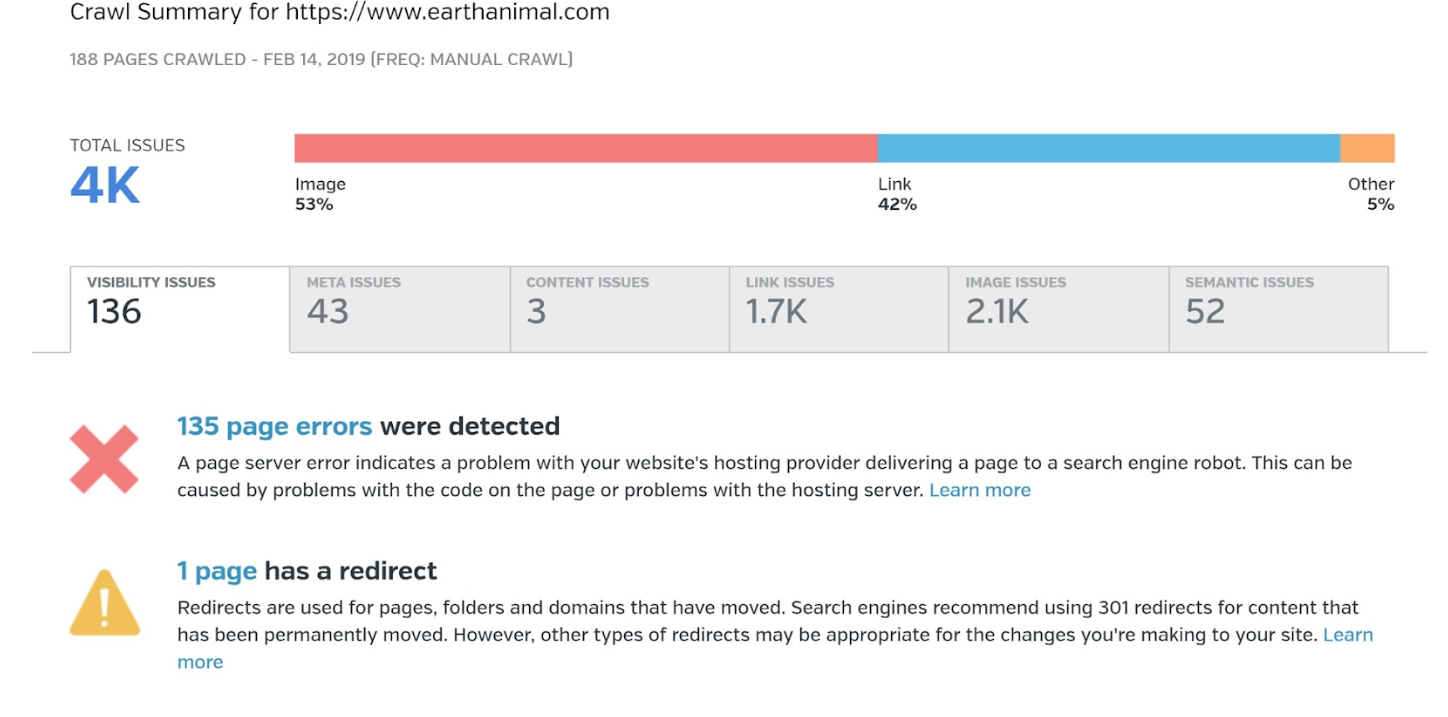
Task: Click the Other 5% label
Action: tap(1370, 194)
